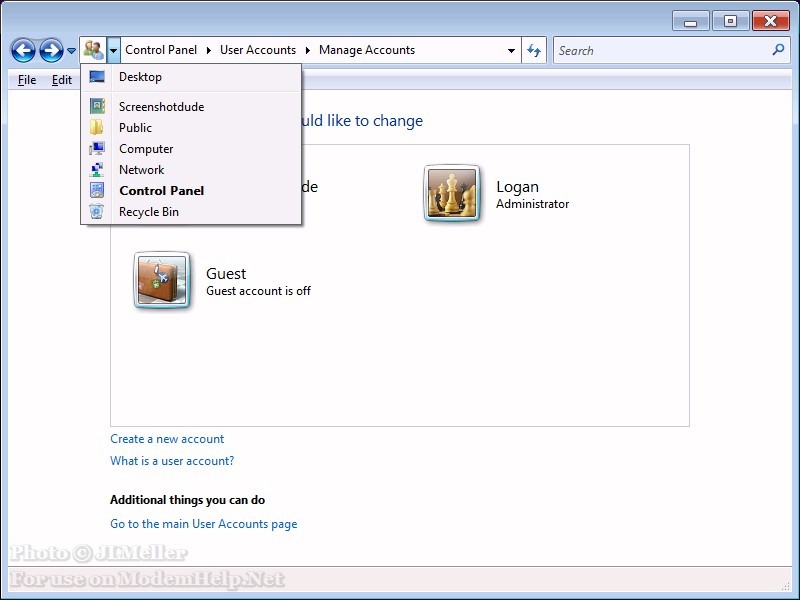Click the 'Guest account is off' text

pos(258,291)
